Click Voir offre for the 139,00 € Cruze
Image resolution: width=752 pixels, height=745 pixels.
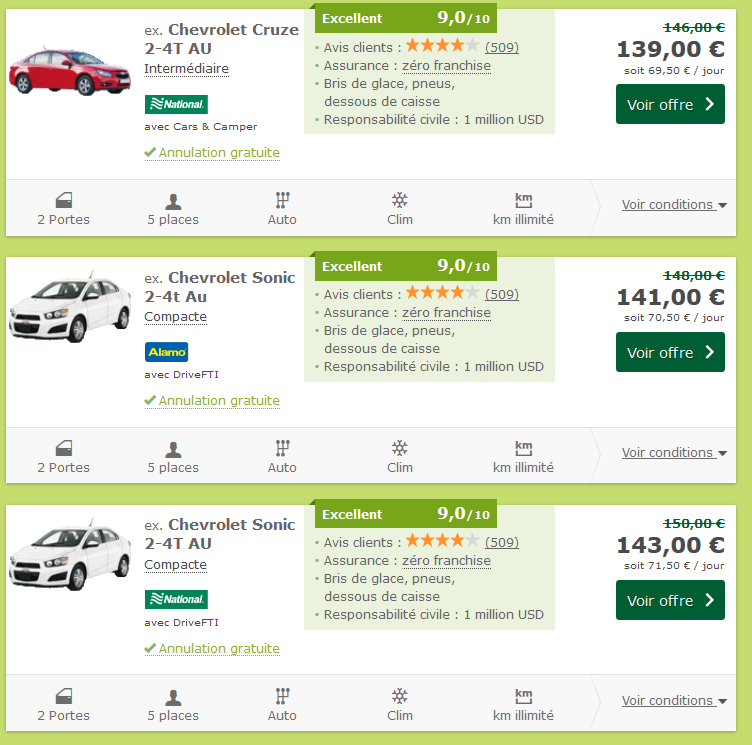(x=670, y=105)
